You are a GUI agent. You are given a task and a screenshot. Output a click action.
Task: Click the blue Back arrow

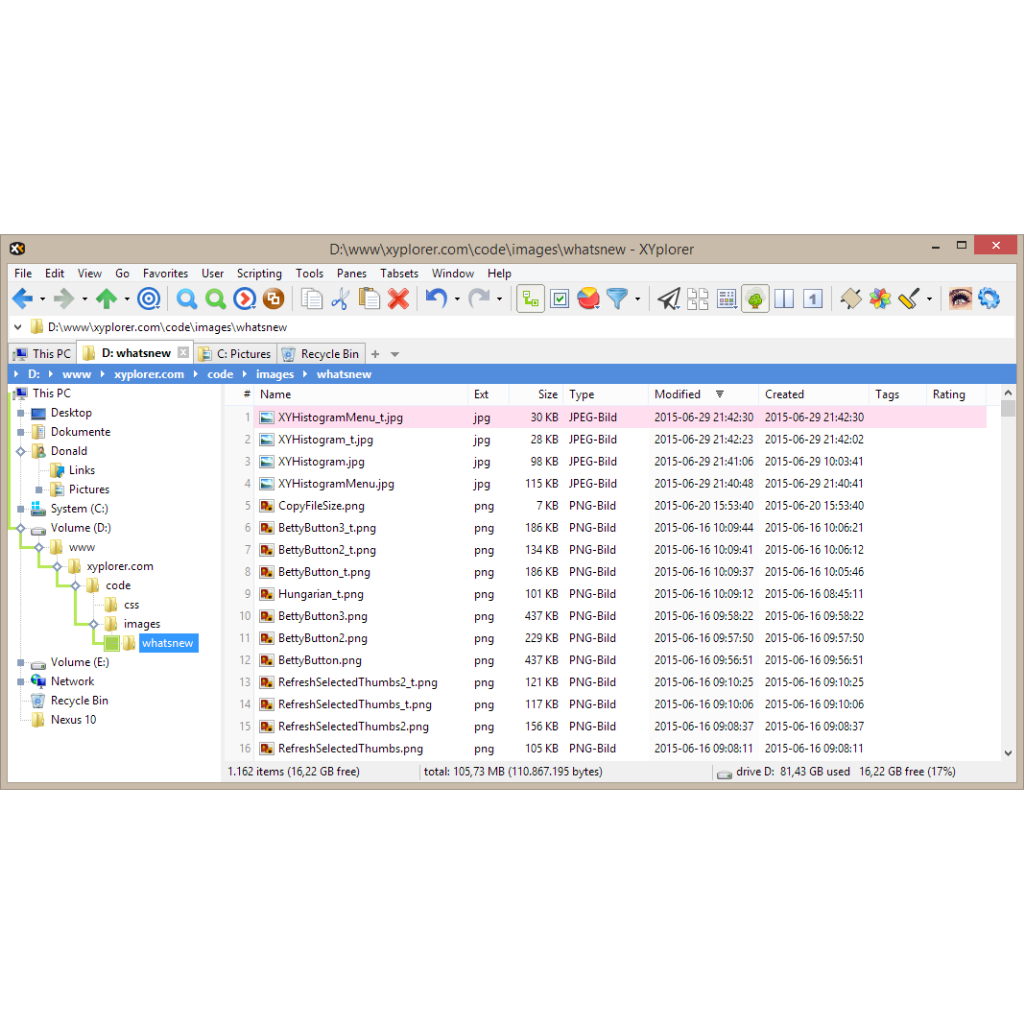(x=23, y=299)
